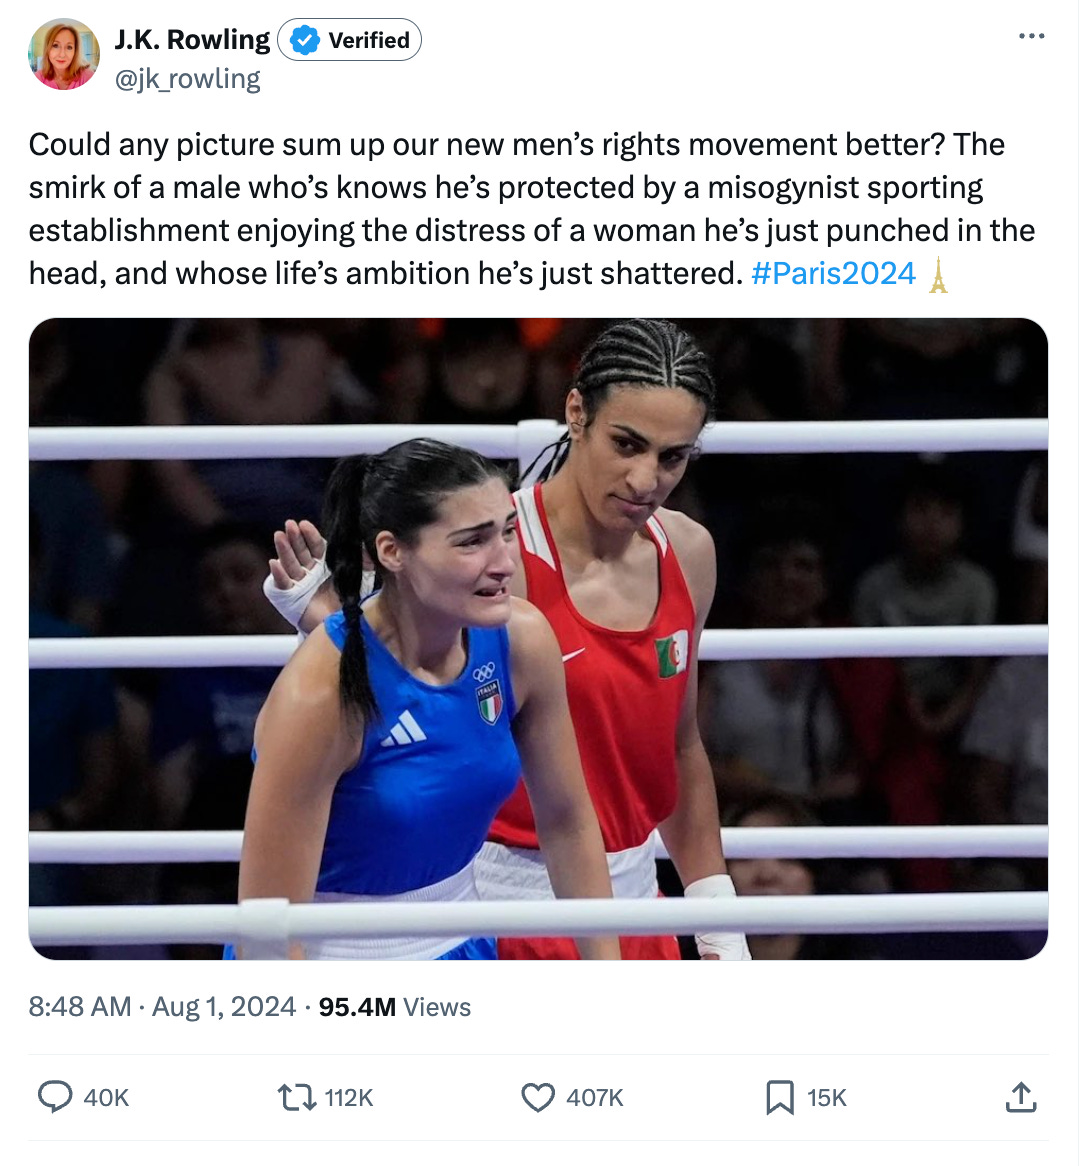Open J.K. Rowling's profile avatar
Screen dimensions: 1082x1166
(63, 53)
